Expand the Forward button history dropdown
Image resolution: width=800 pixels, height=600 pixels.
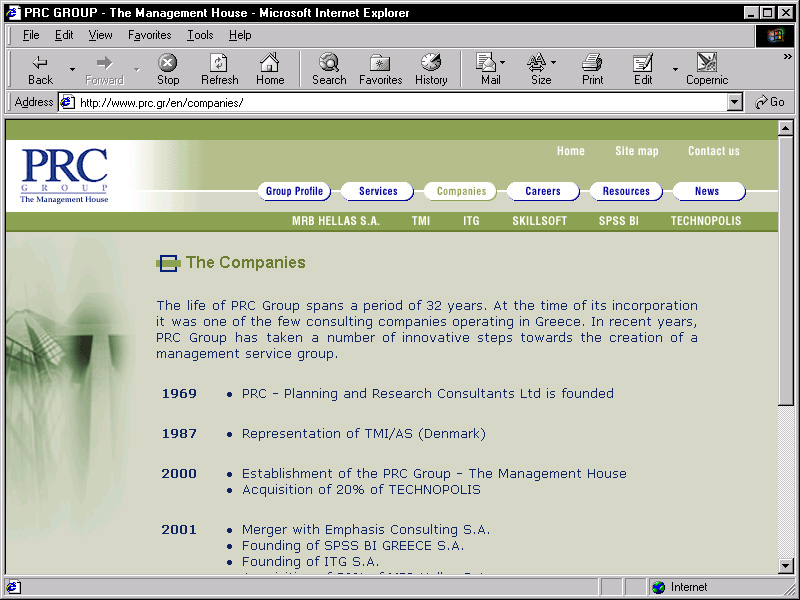point(137,69)
